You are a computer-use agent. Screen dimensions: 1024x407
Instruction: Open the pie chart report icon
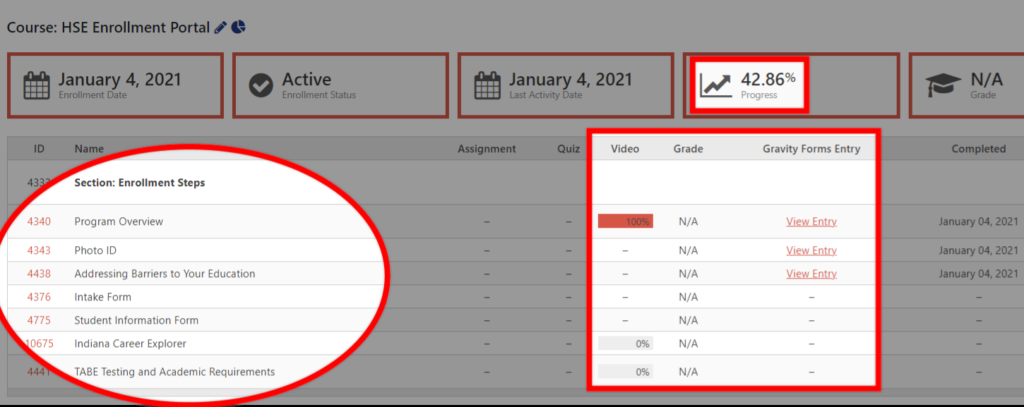238,27
